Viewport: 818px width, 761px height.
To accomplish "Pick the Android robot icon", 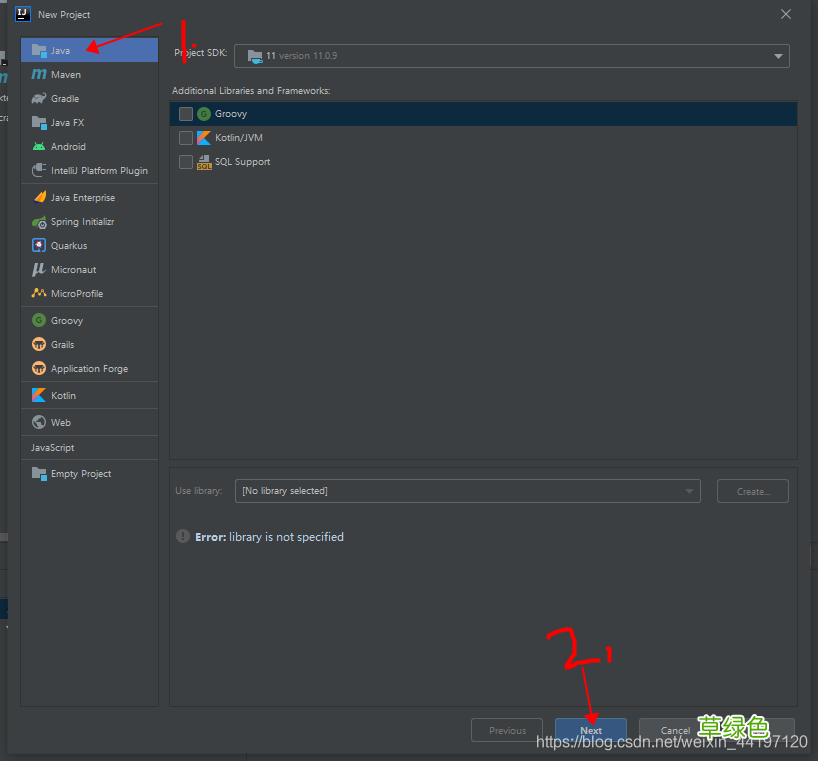I will tap(39, 147).
